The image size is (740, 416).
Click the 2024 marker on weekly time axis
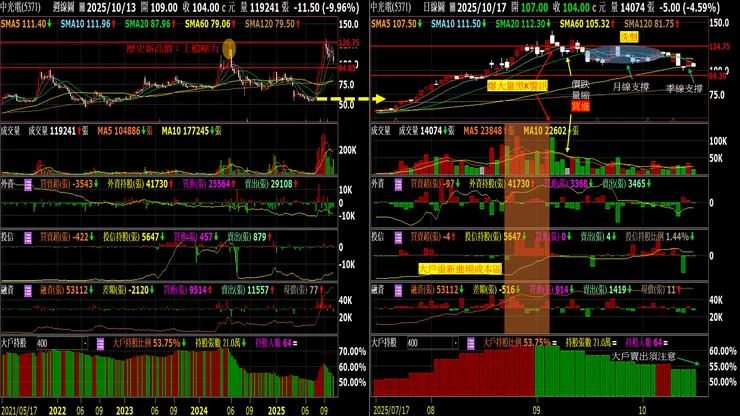(x=199, y=411)
